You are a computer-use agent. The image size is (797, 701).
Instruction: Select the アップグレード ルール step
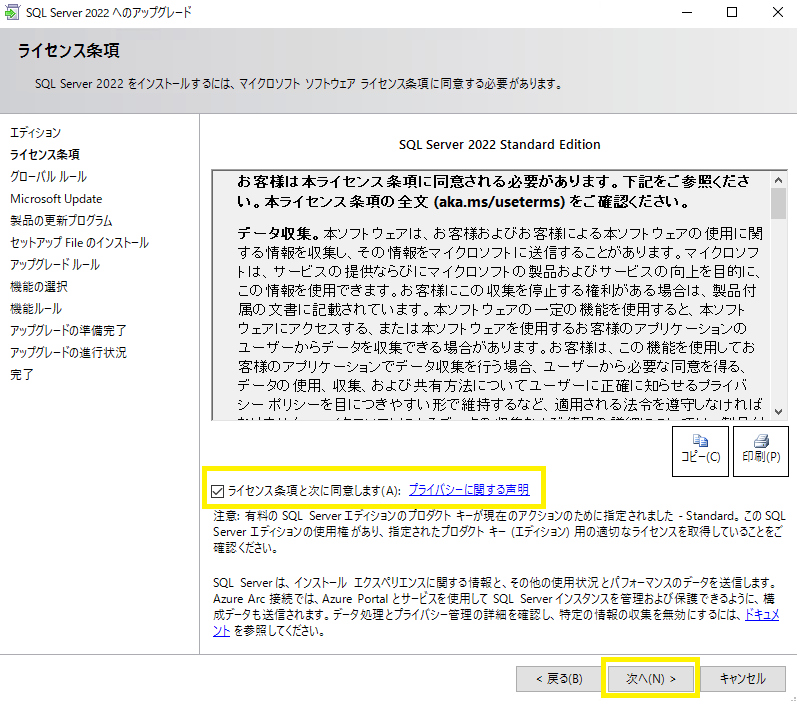[55, 265]
